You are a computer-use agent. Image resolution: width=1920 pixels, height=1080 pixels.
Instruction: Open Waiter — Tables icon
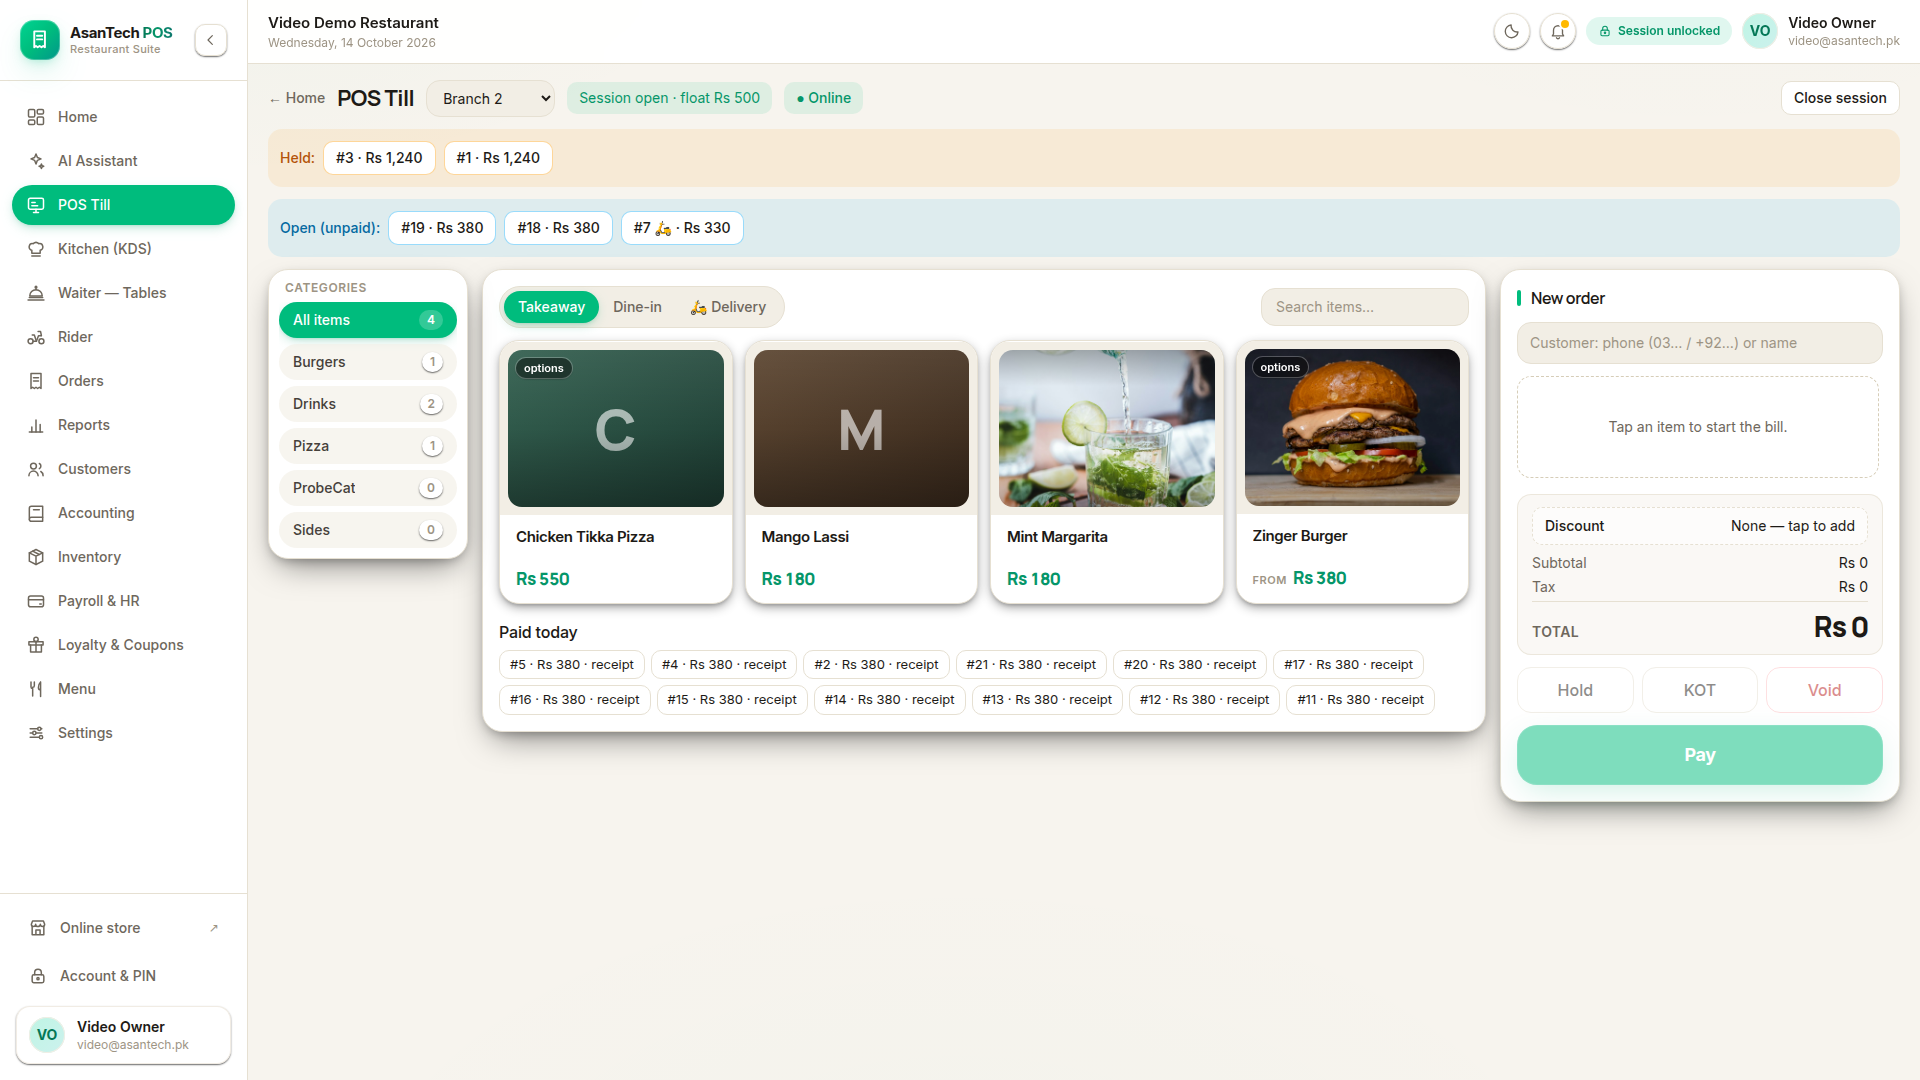tap(36, 293)
